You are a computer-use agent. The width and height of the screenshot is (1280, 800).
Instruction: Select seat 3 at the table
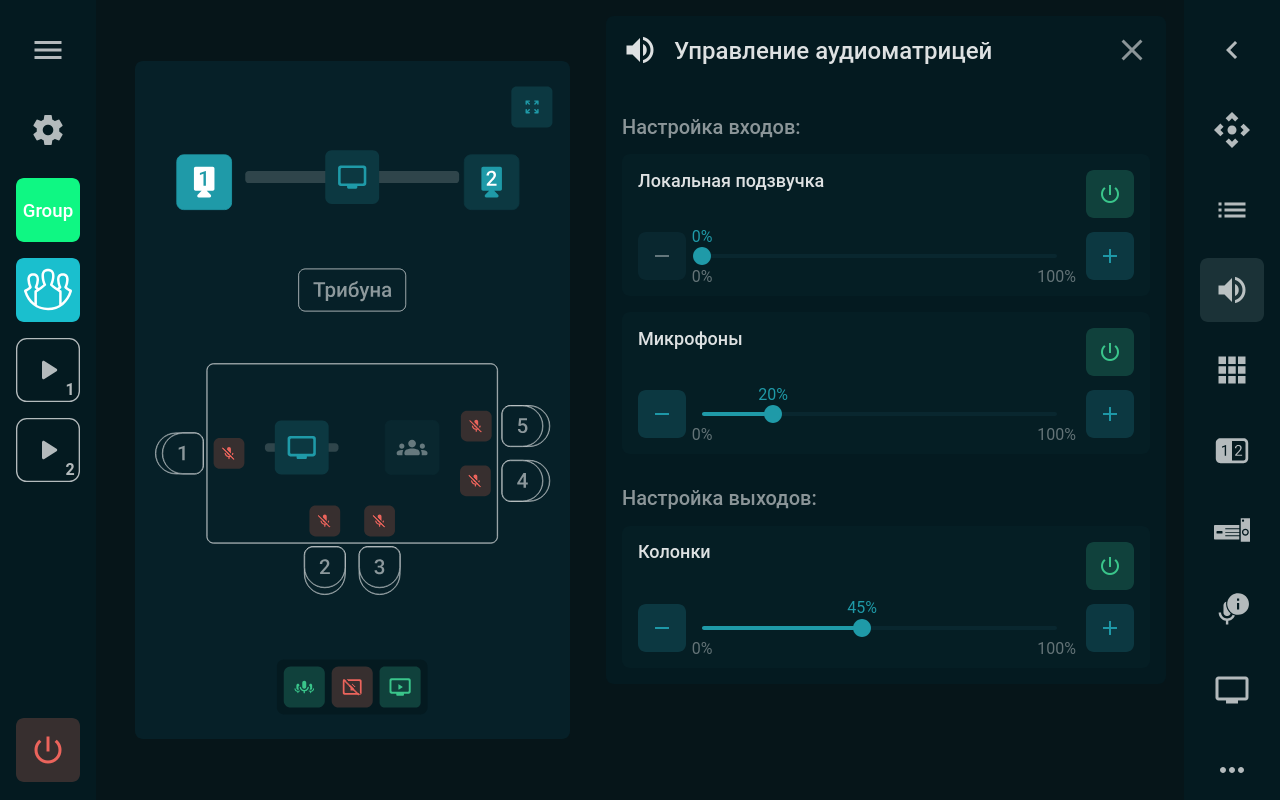379,570
